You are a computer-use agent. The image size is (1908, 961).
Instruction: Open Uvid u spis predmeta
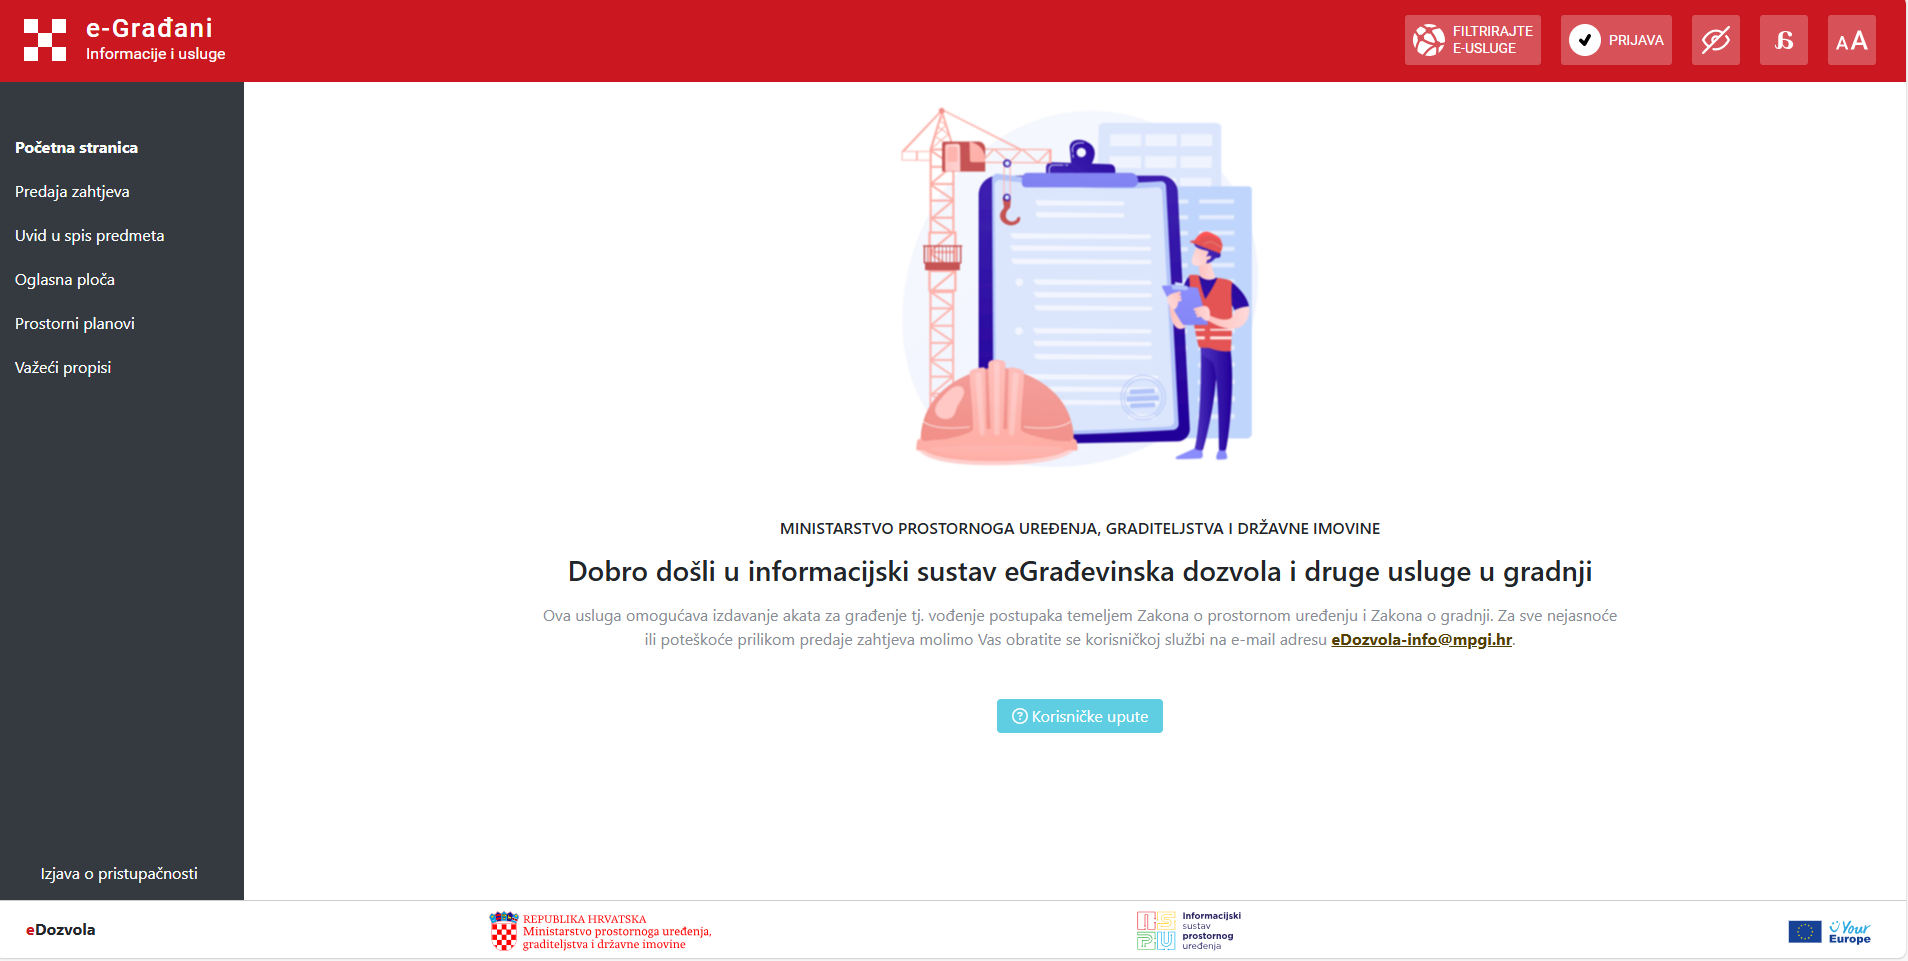click(89, 236)
